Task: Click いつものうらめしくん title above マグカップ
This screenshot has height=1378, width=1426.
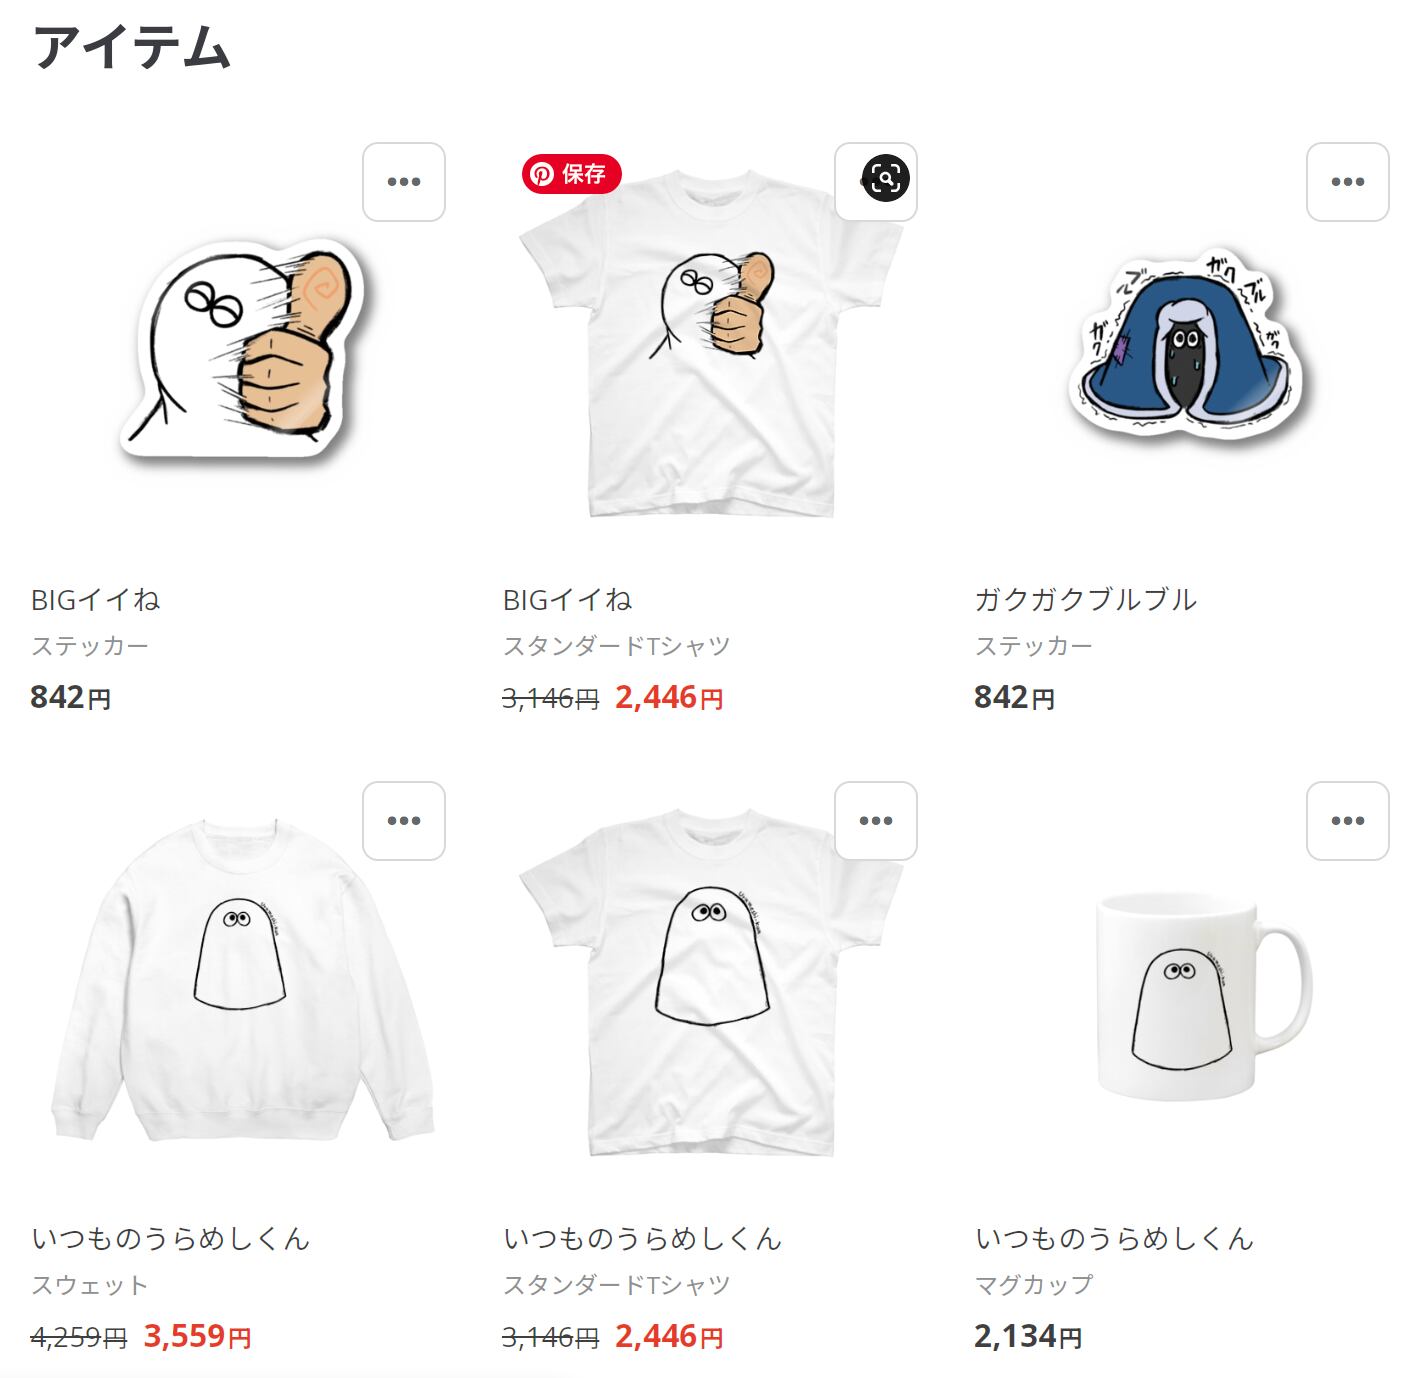Action: pos(1115,1239)
